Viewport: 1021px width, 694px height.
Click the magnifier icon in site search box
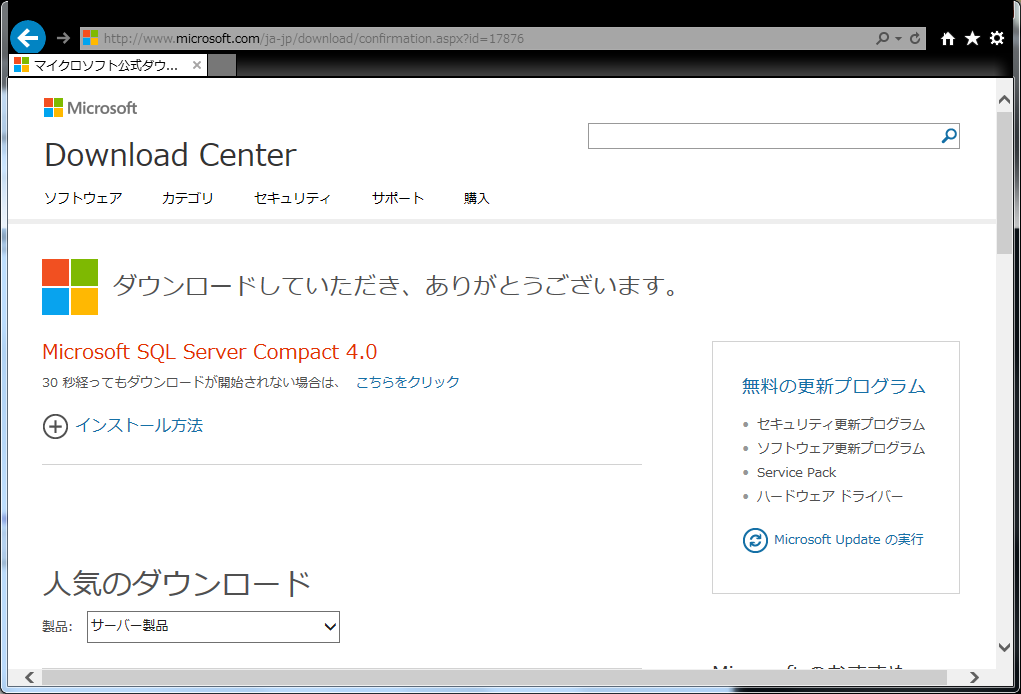949,136
